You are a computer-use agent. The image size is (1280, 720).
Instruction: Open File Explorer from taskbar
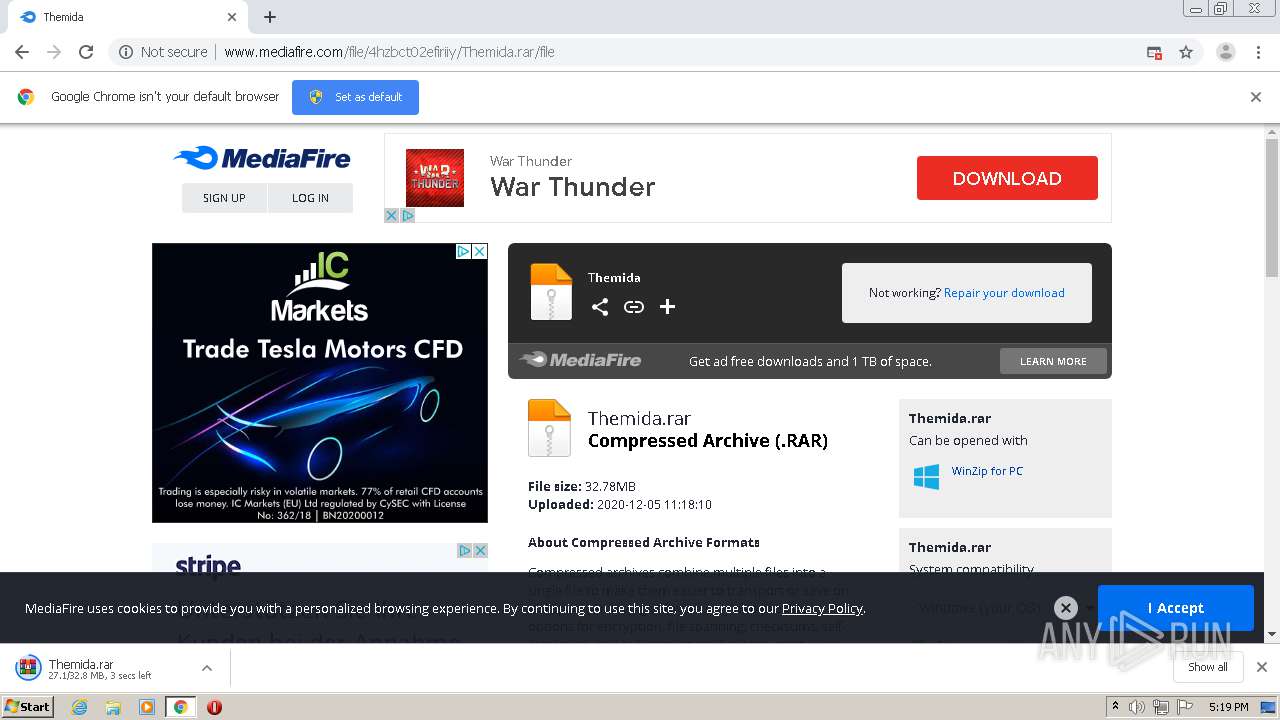[113, 707]
